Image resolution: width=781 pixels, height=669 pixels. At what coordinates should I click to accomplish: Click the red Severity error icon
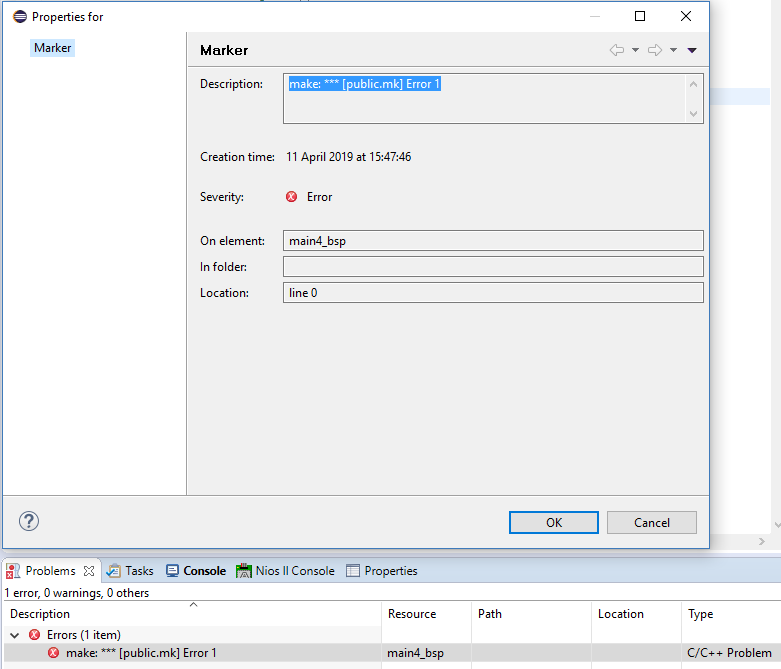pos(291,197)
